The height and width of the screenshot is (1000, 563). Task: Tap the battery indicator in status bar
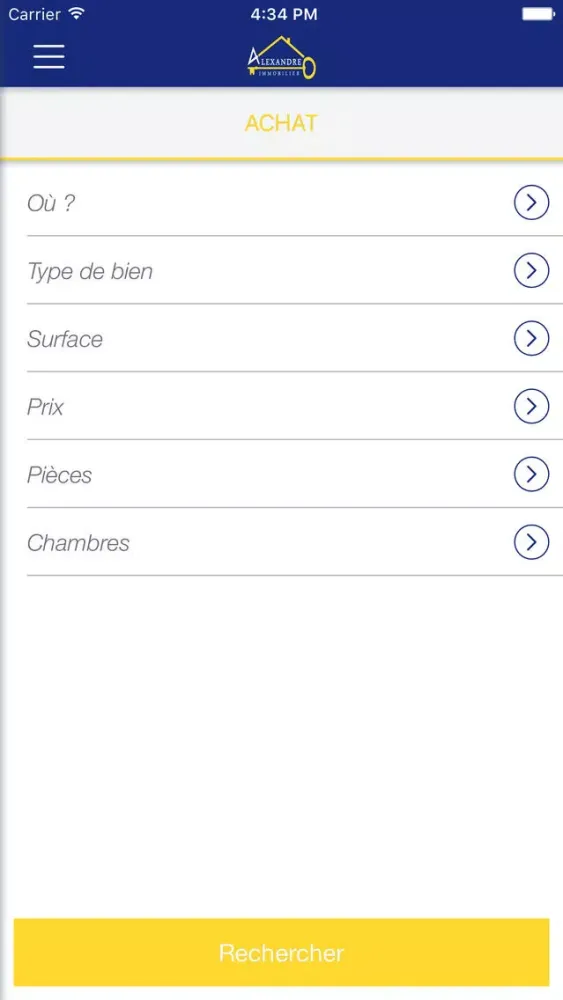[x=539, y=13]
